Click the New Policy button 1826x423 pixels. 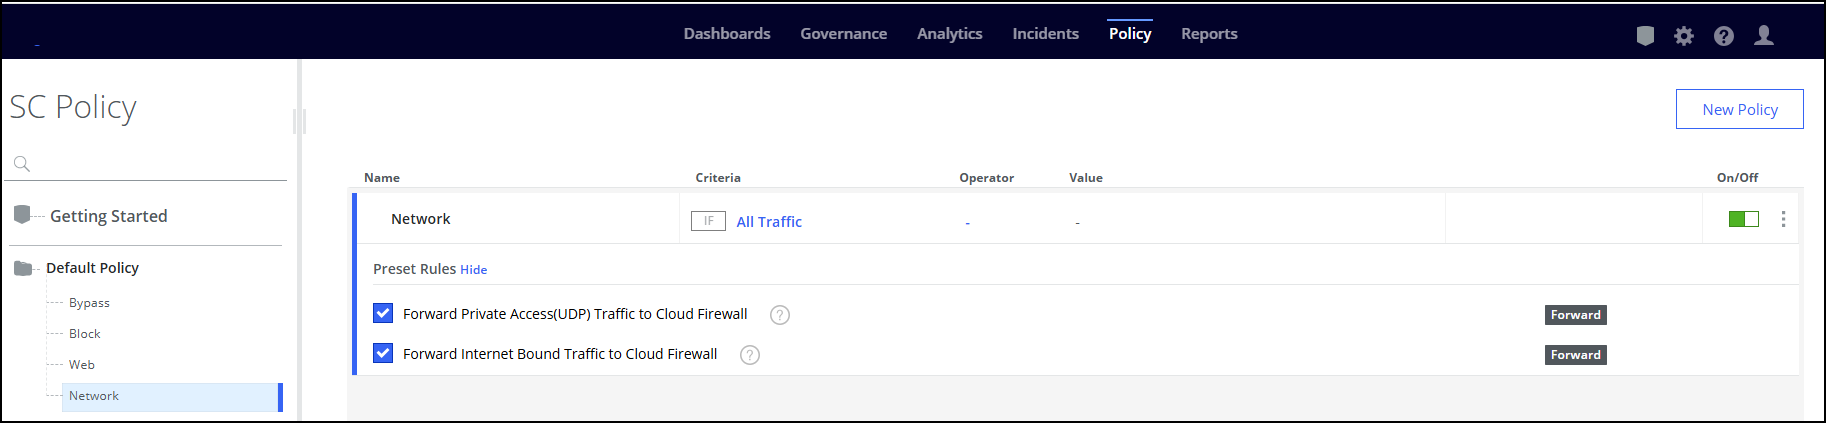pos(1739,109)
